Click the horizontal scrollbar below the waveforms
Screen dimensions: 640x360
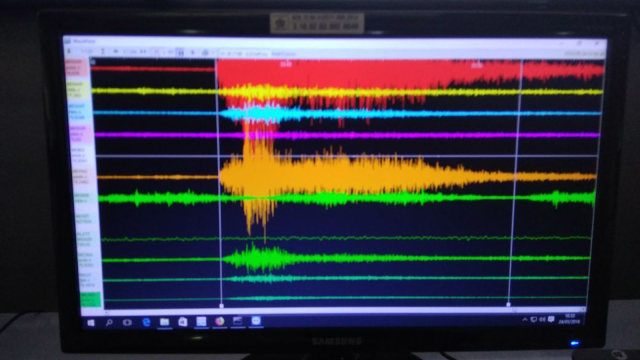[x=345, y=311]
